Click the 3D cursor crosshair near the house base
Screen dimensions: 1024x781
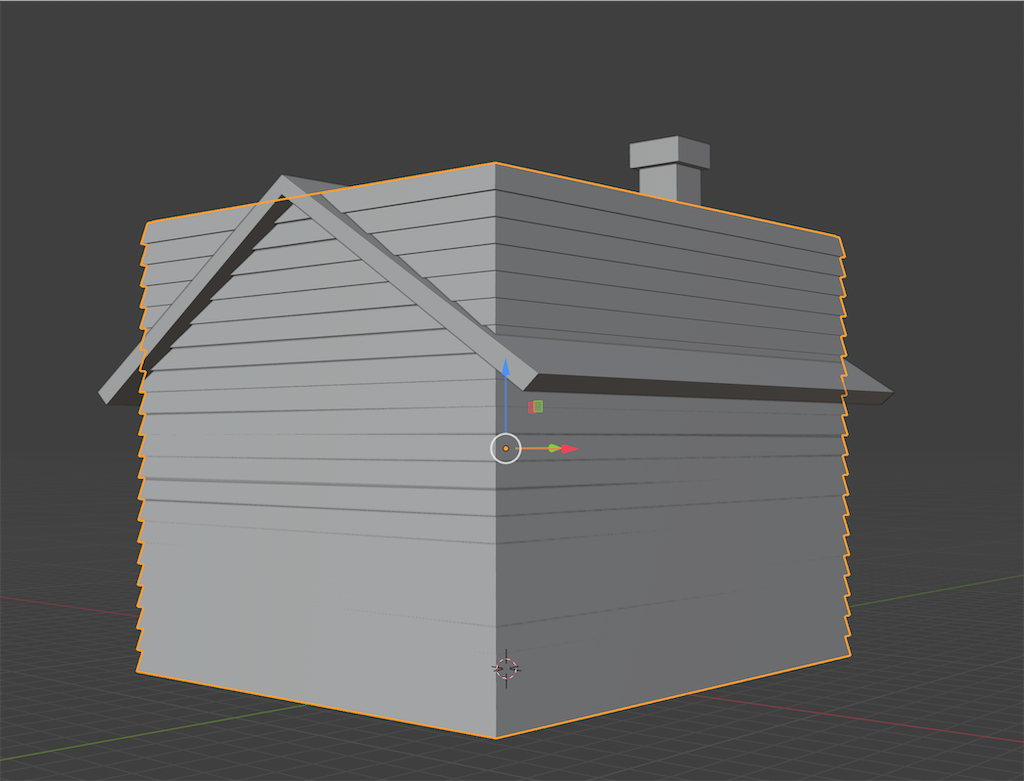(x=506, y=669)
